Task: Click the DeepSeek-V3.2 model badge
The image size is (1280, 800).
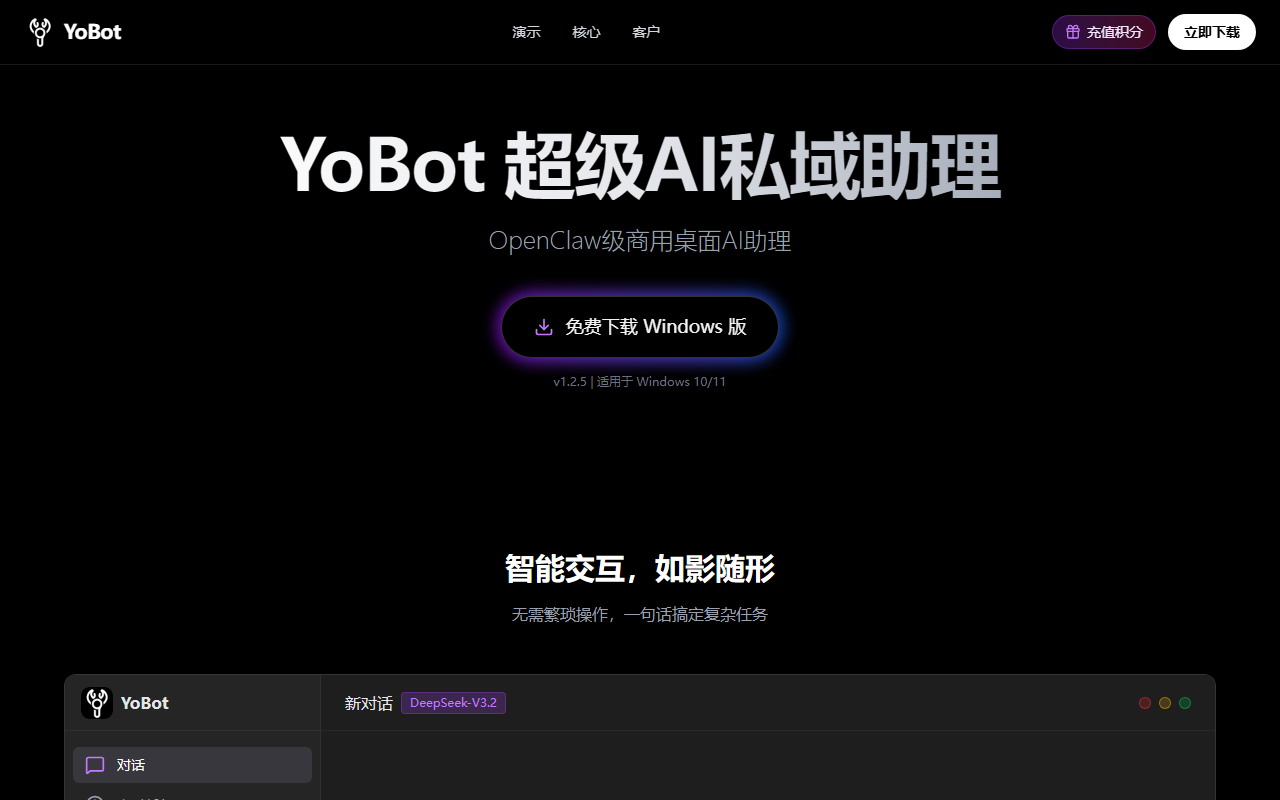Action: click(453, 703)
